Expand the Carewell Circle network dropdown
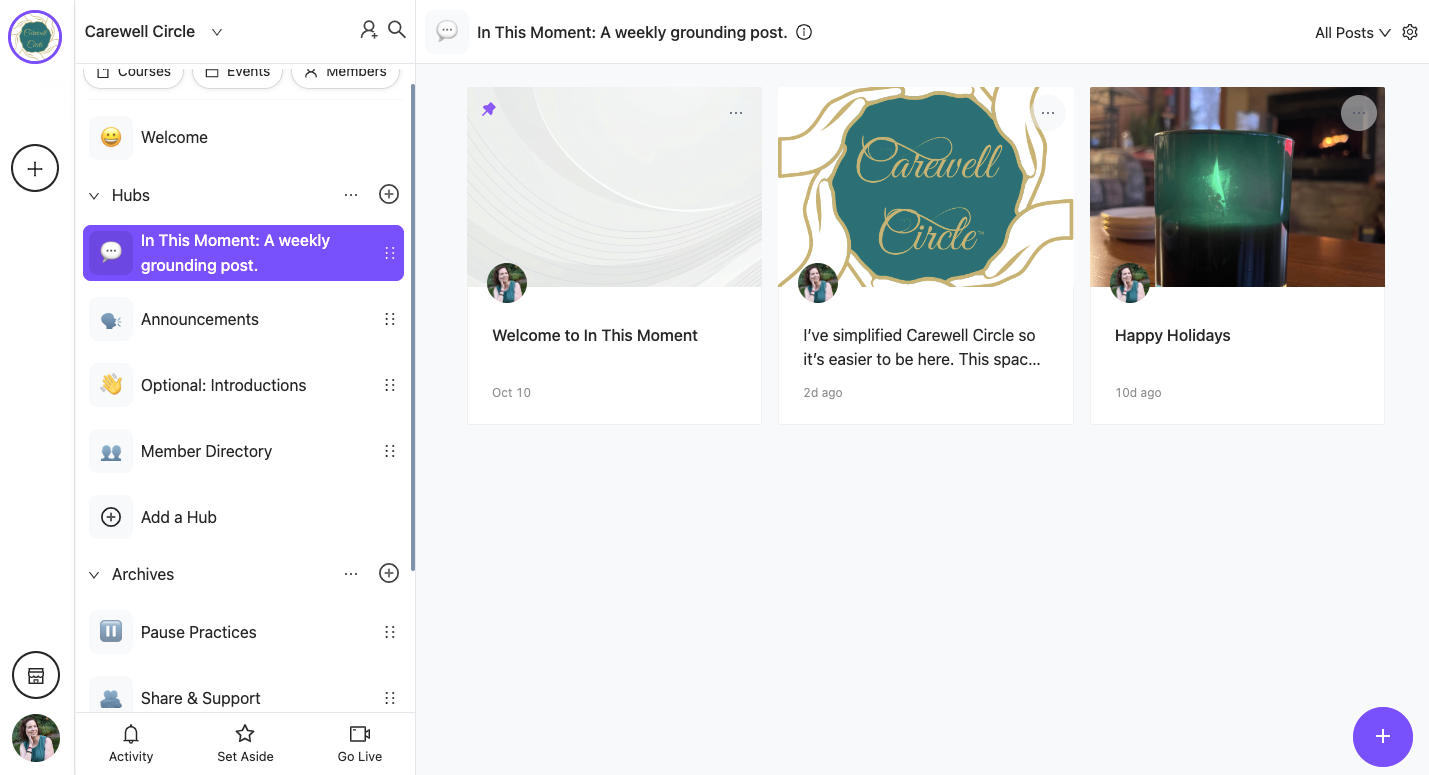Image resolution: width=1429 pixels, height=775 pixels. tap(217, 32)
